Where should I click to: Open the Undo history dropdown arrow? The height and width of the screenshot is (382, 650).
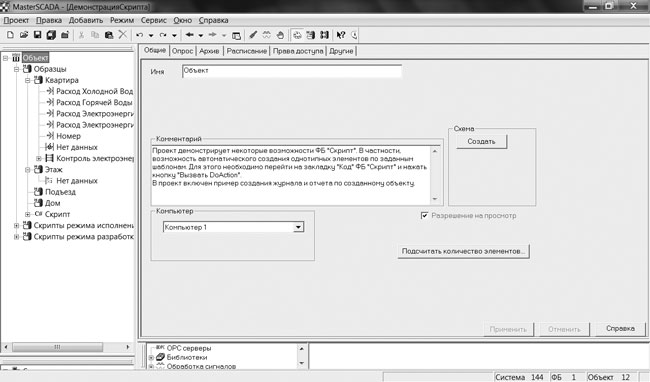click(x=151, y=36)
